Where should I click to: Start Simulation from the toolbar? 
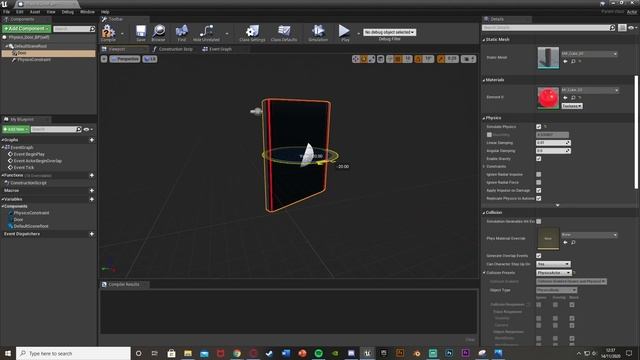coord(318,33)
